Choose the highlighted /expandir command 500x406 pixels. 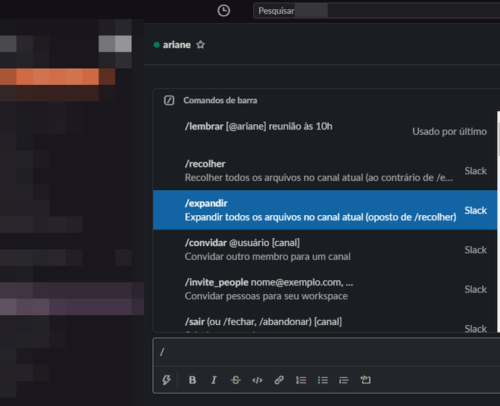(x=325, y=210)
